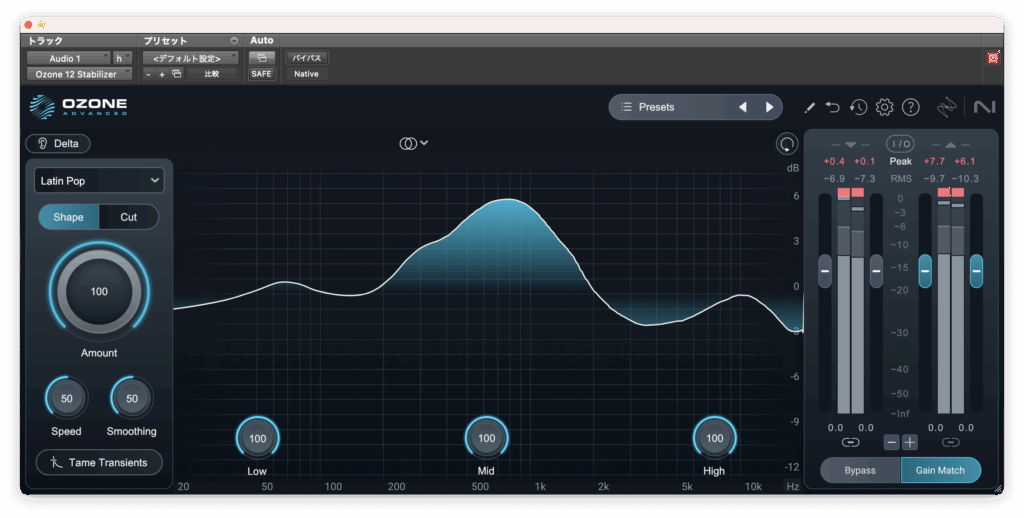Click the undo arrow icon
Screen dimensions: 1024x518
tap(832, 107)
